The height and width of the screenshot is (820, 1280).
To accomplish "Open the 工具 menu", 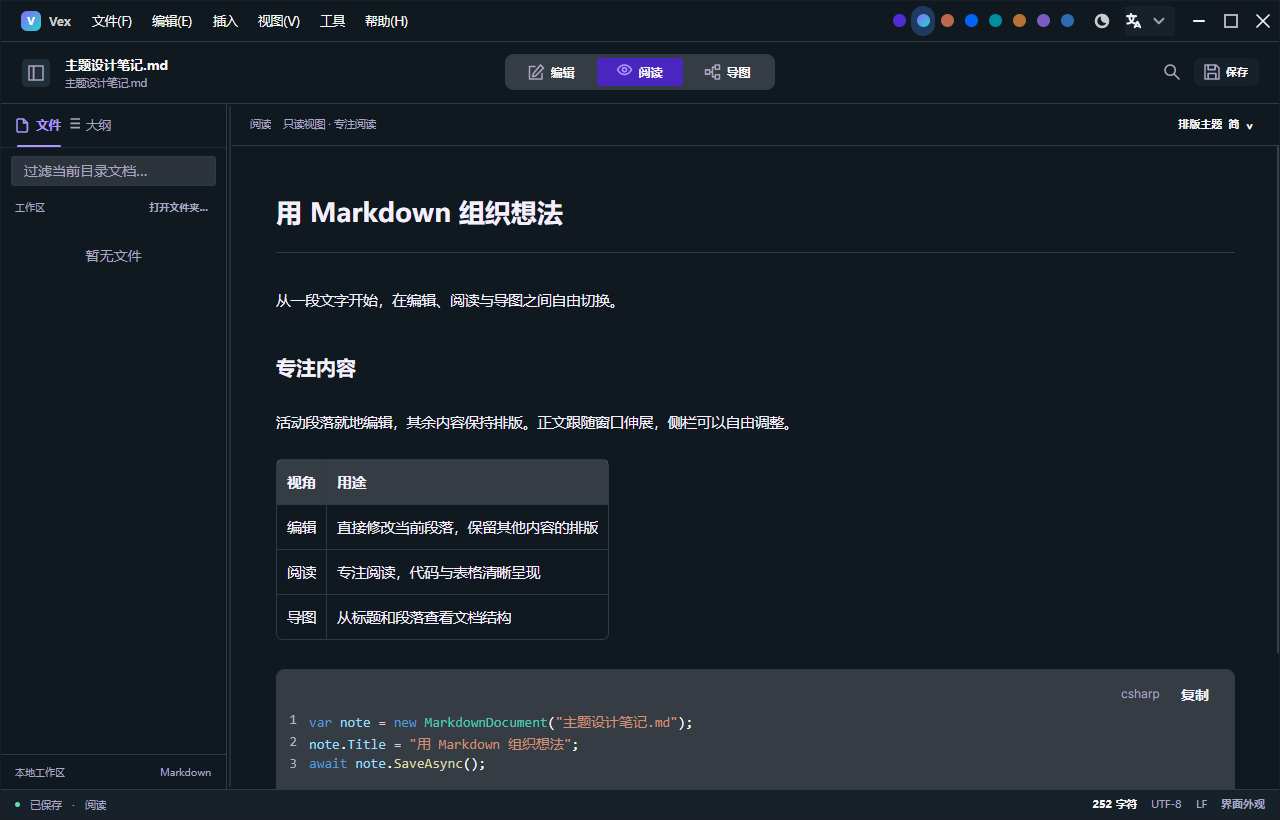I will pos(333,21).
